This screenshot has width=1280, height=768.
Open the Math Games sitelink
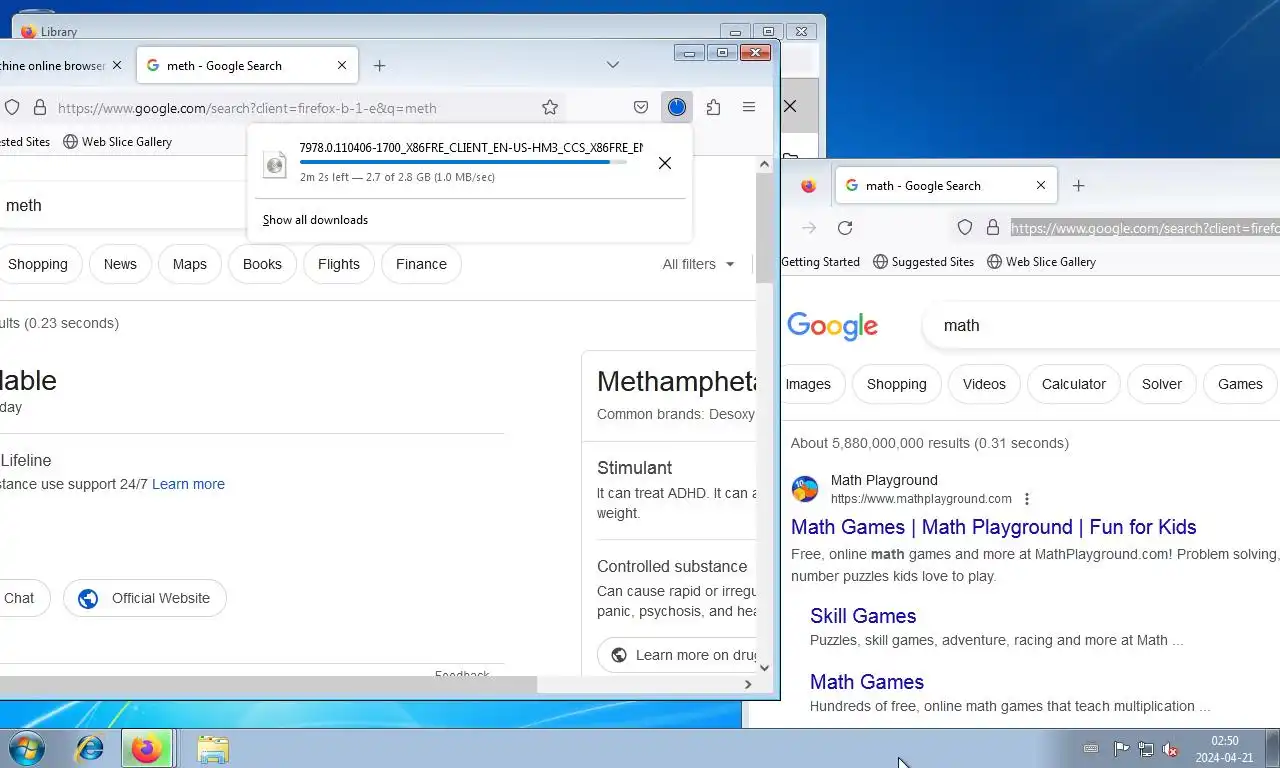pos(867,682)
